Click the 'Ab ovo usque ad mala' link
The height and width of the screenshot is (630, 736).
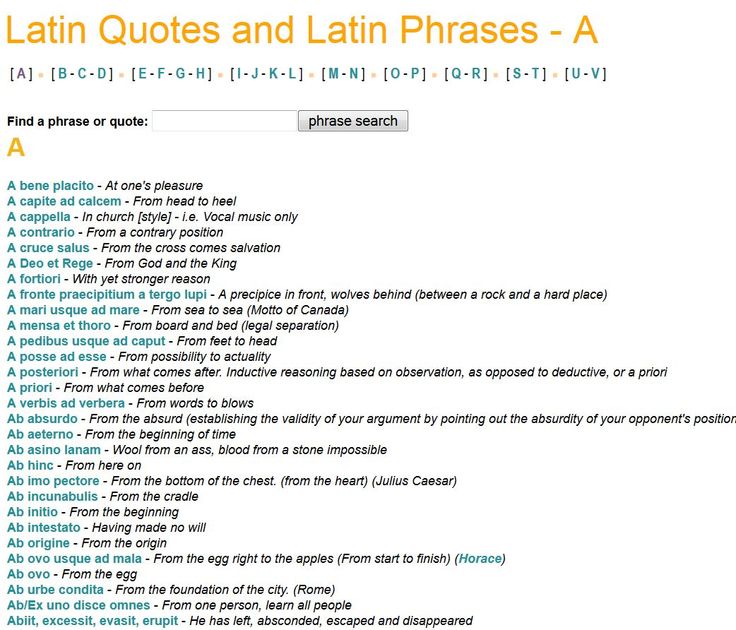tap(74, 559)
